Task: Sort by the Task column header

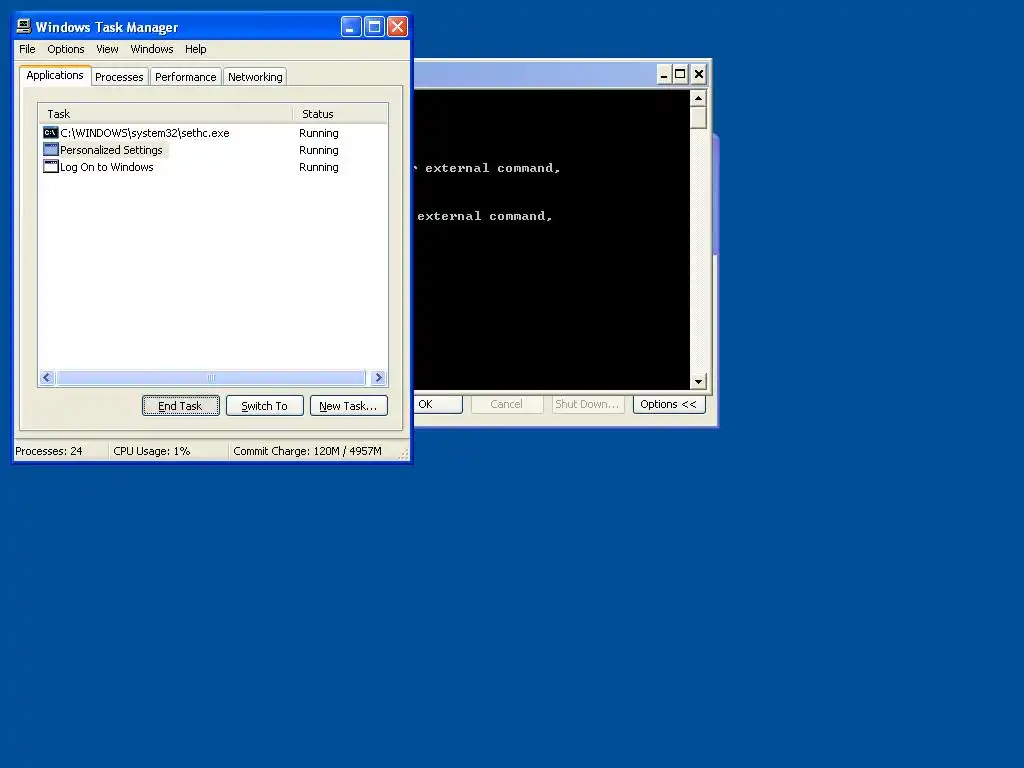Action: point(165,114)
